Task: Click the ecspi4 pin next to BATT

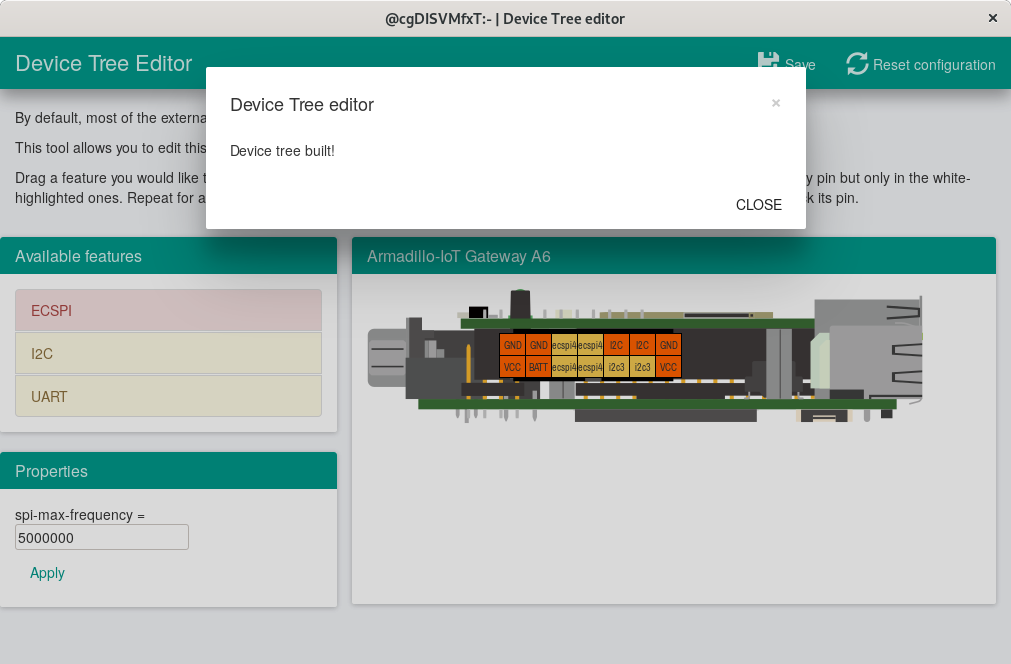Action: [564, 367]
